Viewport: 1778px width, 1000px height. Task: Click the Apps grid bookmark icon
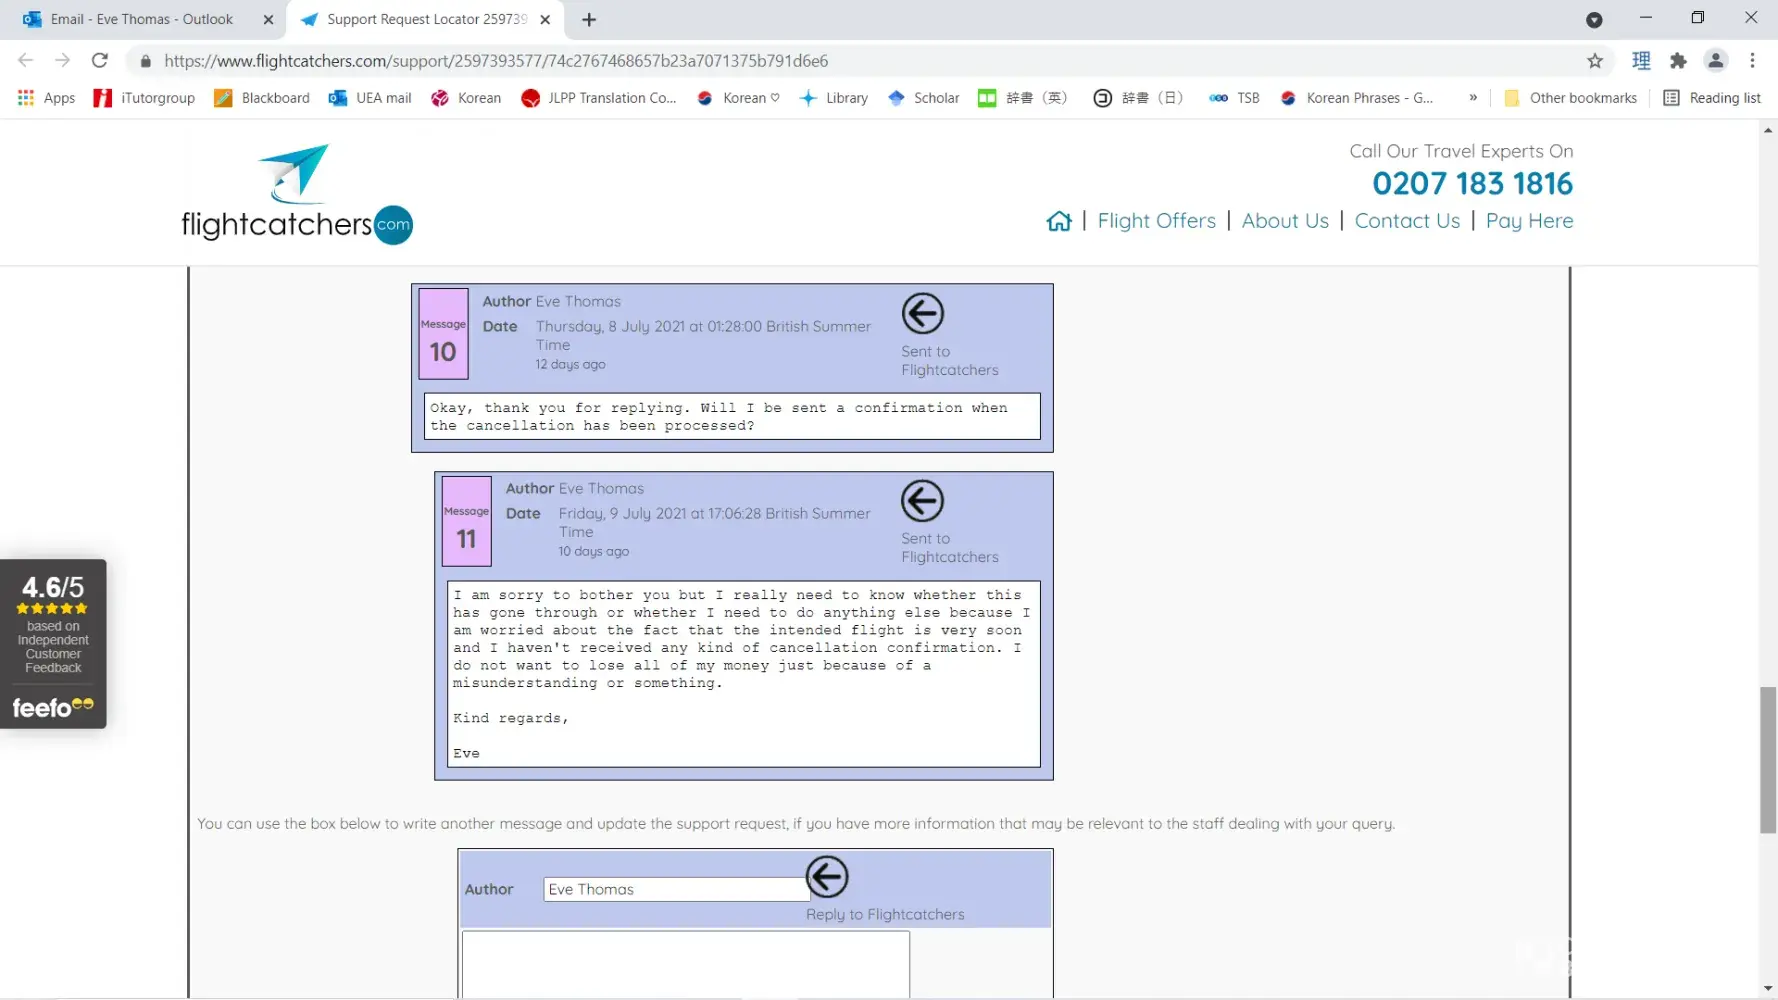click(26, 98)
